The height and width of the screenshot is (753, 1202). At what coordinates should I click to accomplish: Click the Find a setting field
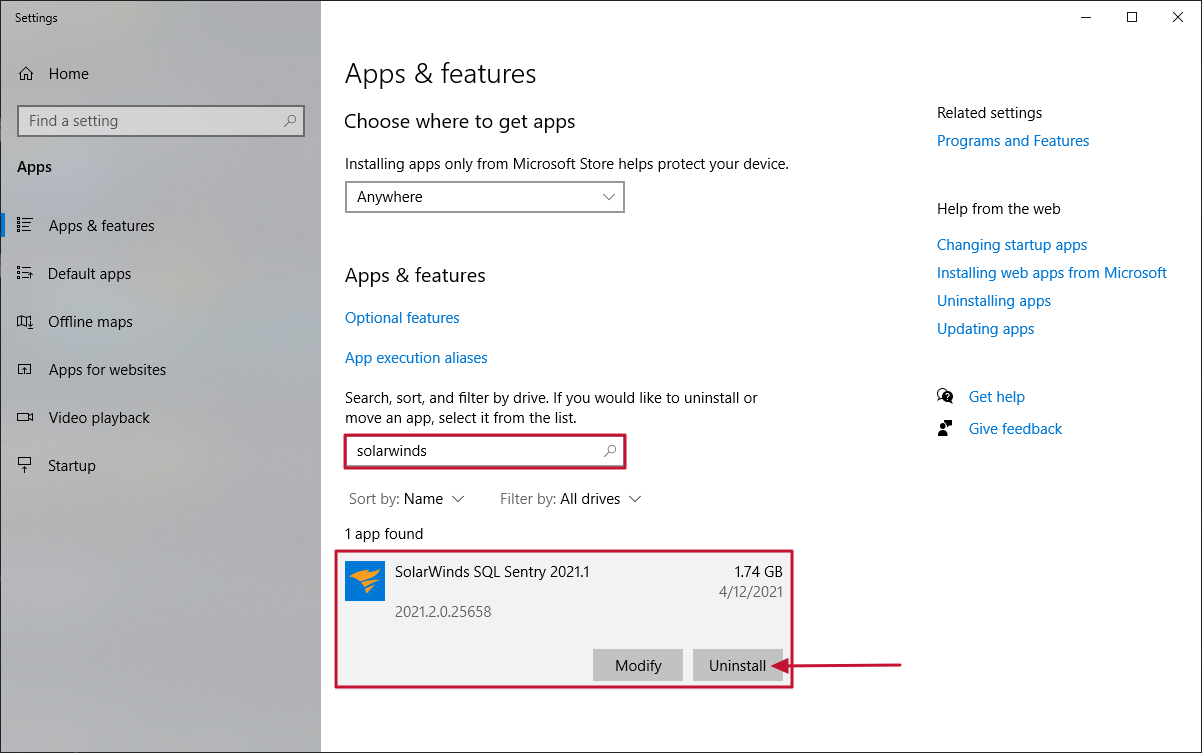click(x=150, y=121)
